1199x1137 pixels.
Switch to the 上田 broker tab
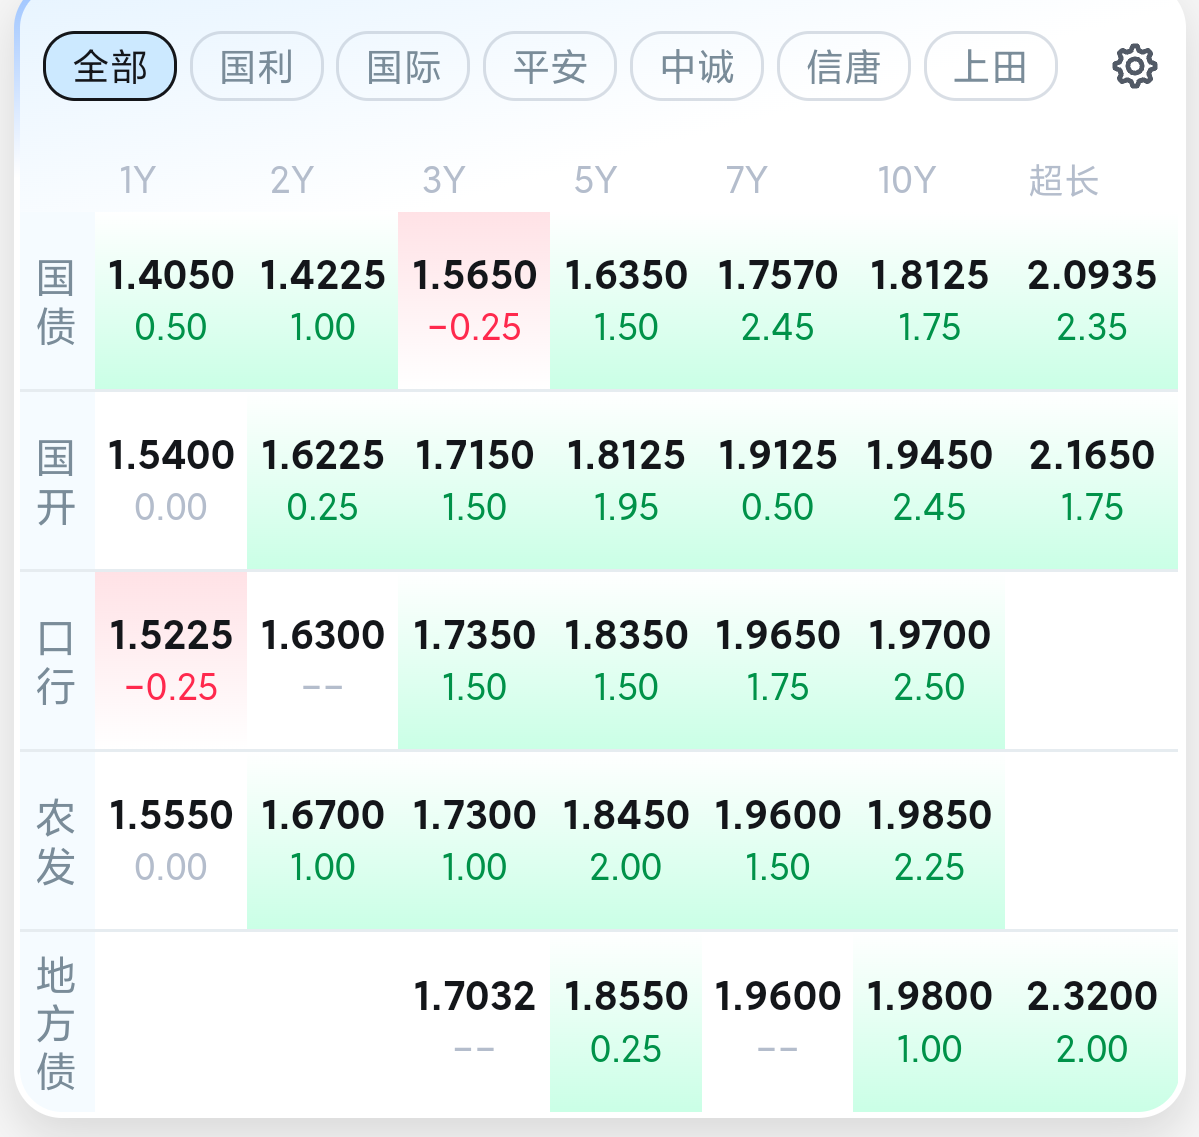[x=990, y=67]
